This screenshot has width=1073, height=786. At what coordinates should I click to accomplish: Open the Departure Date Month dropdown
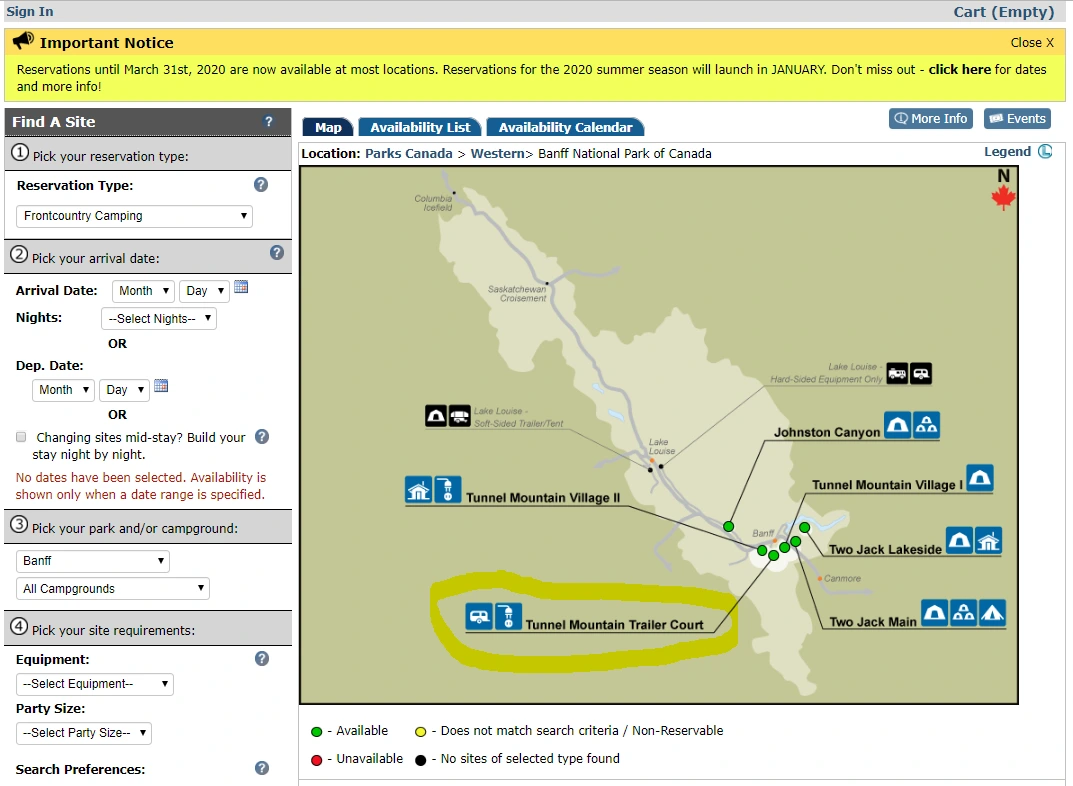(x=63, y=390)
